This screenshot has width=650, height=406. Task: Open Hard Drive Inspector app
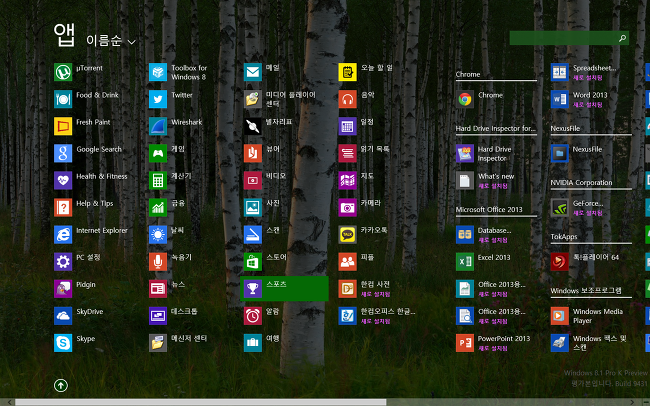point(465,153)
